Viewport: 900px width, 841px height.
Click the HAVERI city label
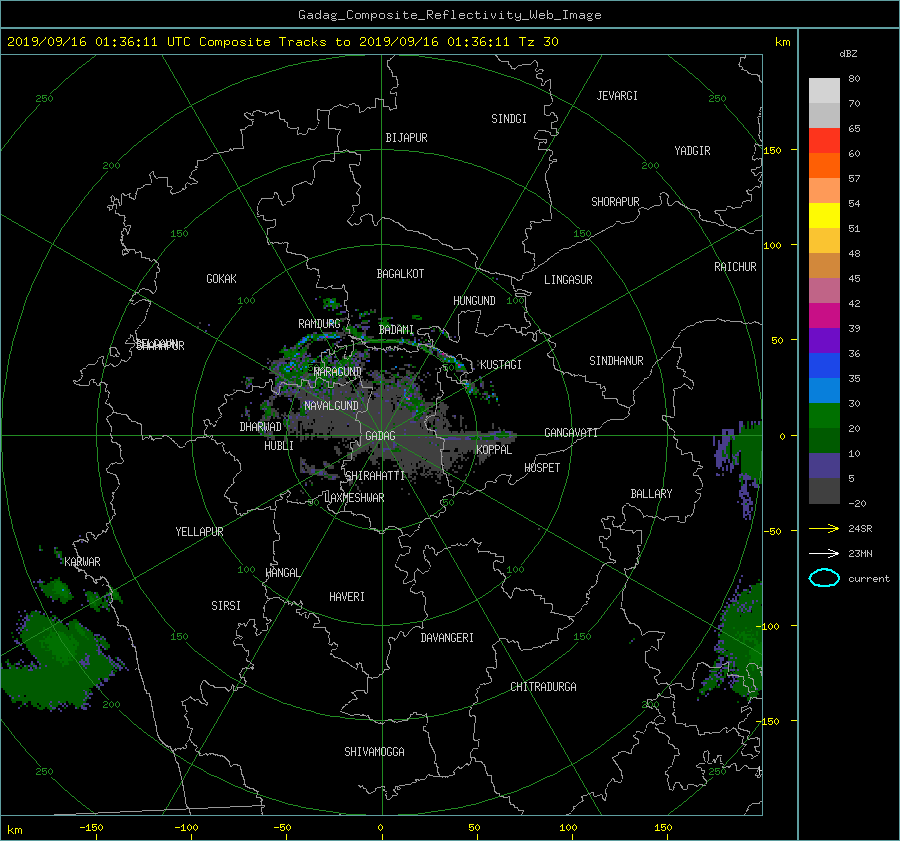347,597
